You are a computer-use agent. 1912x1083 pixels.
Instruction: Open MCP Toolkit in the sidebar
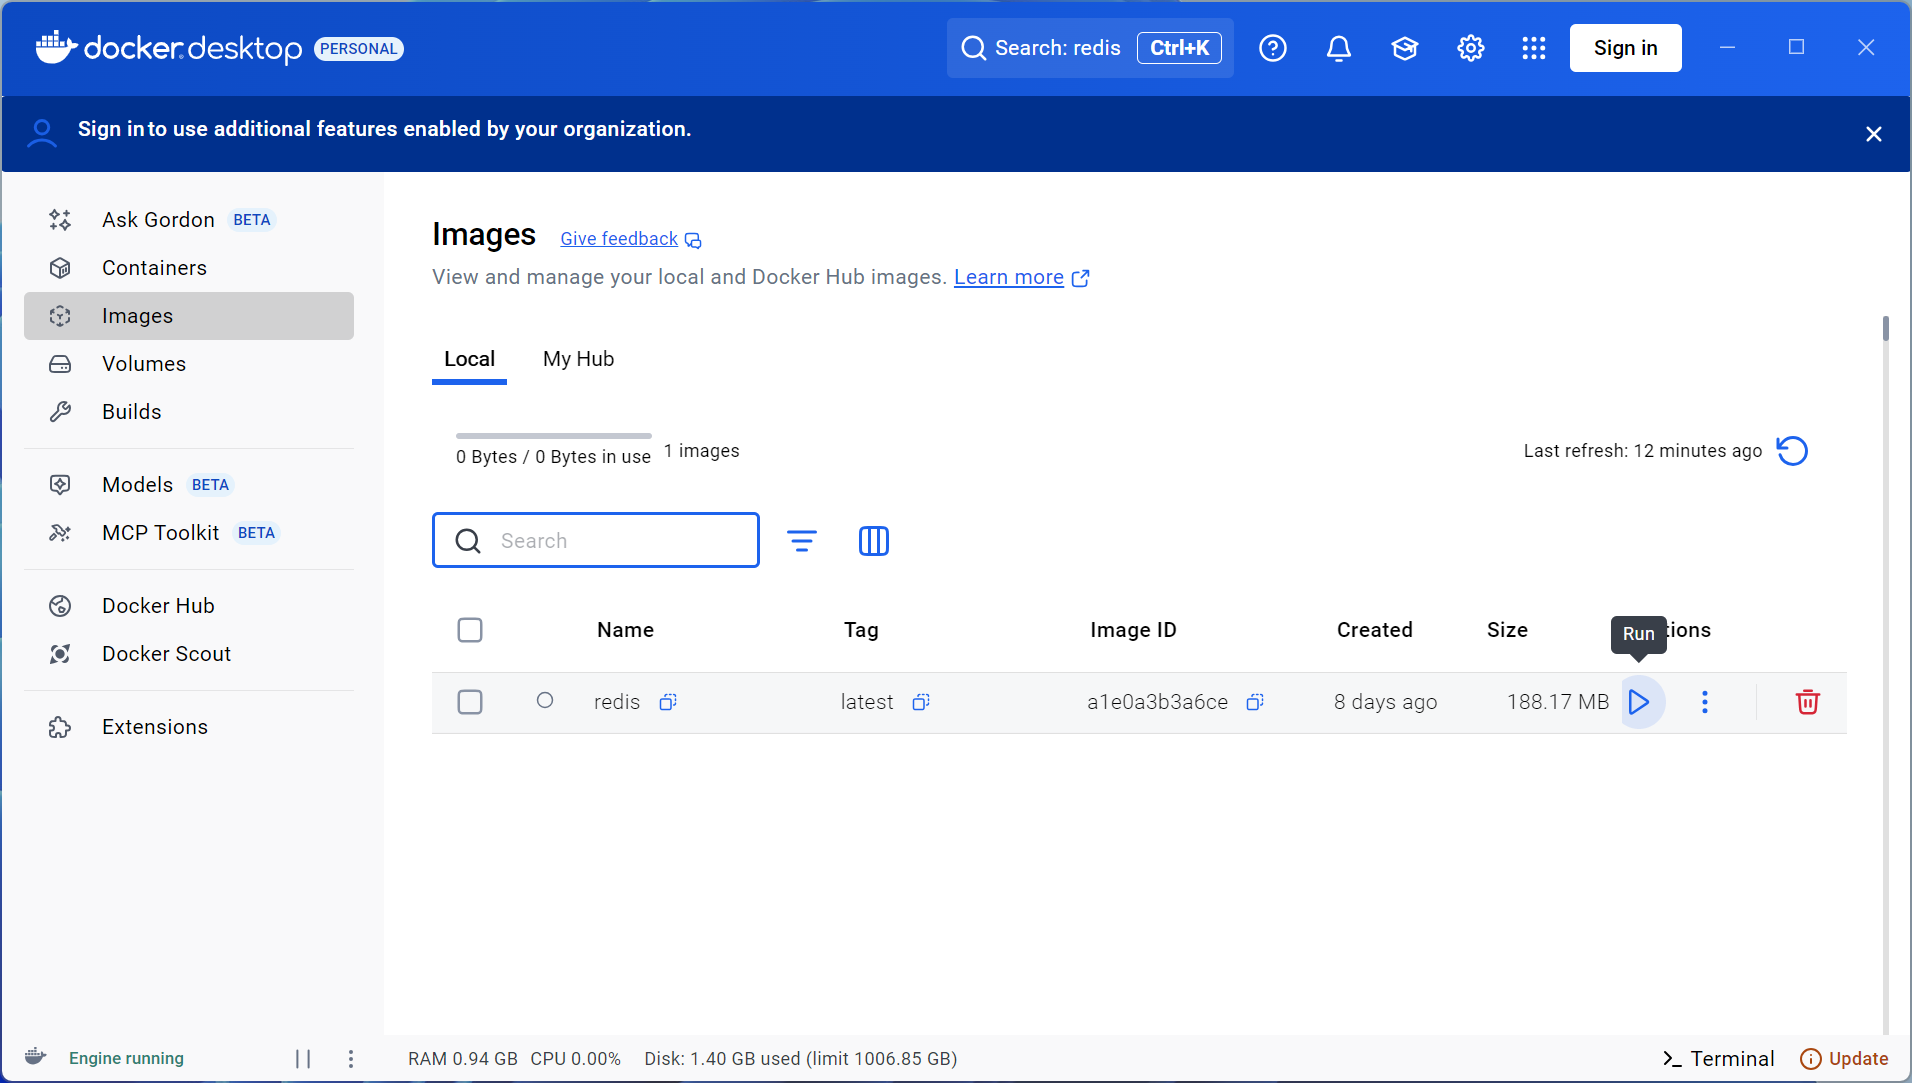click(x=189, y=533)
